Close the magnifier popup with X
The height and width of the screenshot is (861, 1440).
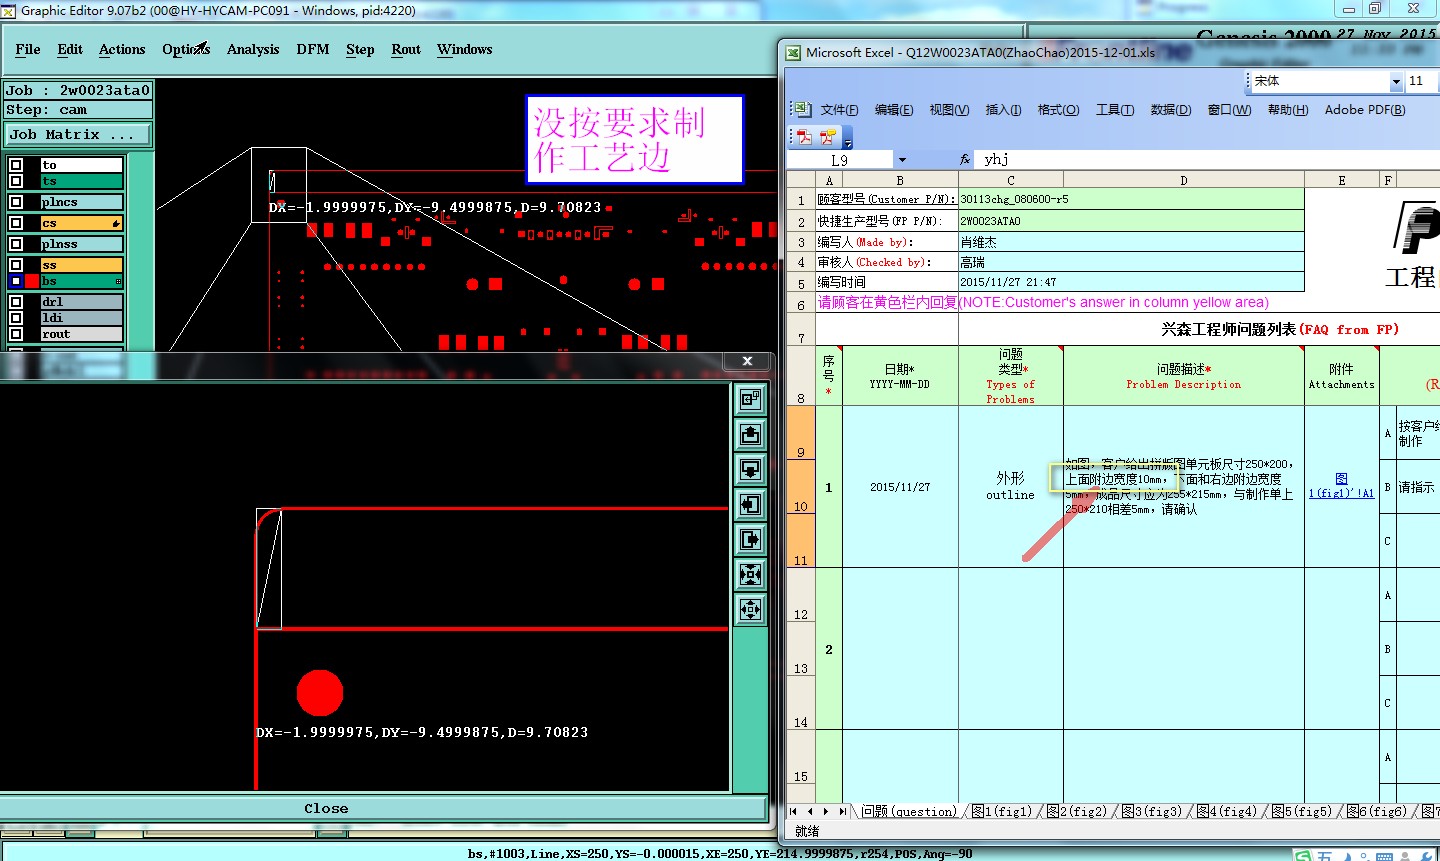click(x=747, y=361)
